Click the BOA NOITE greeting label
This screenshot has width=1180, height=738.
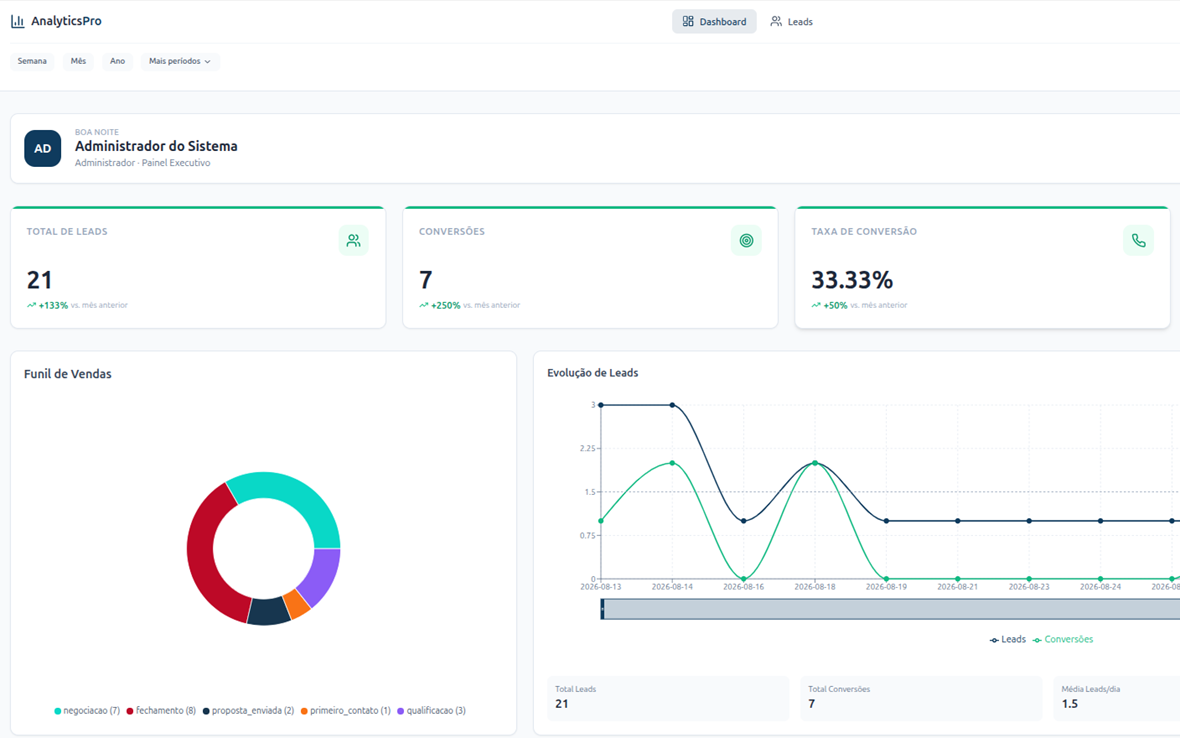(x=96, y=132)
